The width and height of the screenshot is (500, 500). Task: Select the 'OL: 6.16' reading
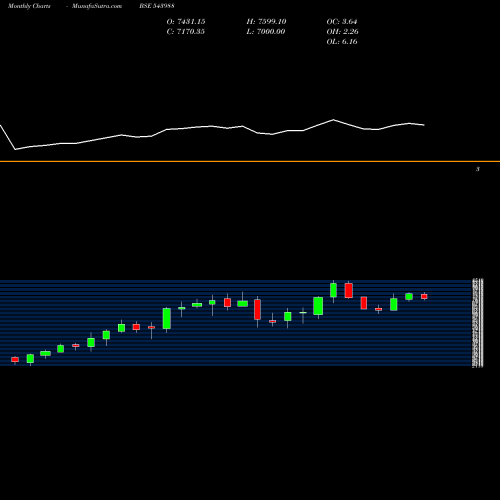[x=342, y=42]
